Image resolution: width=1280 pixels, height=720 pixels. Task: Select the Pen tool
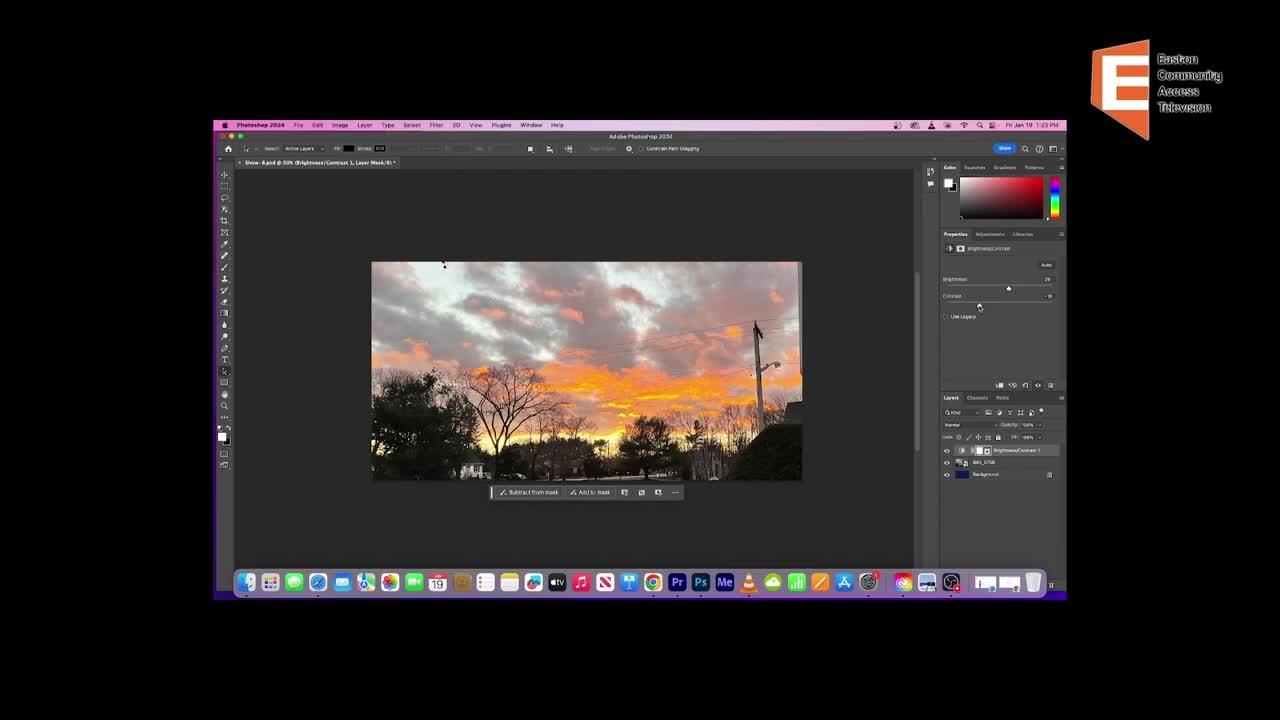tap(224, 348)
